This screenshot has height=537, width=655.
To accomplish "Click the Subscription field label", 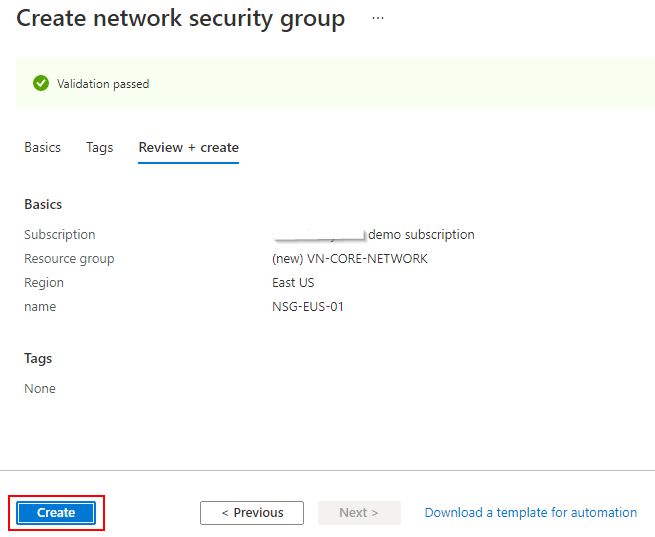I will click(x=60, y=235).
